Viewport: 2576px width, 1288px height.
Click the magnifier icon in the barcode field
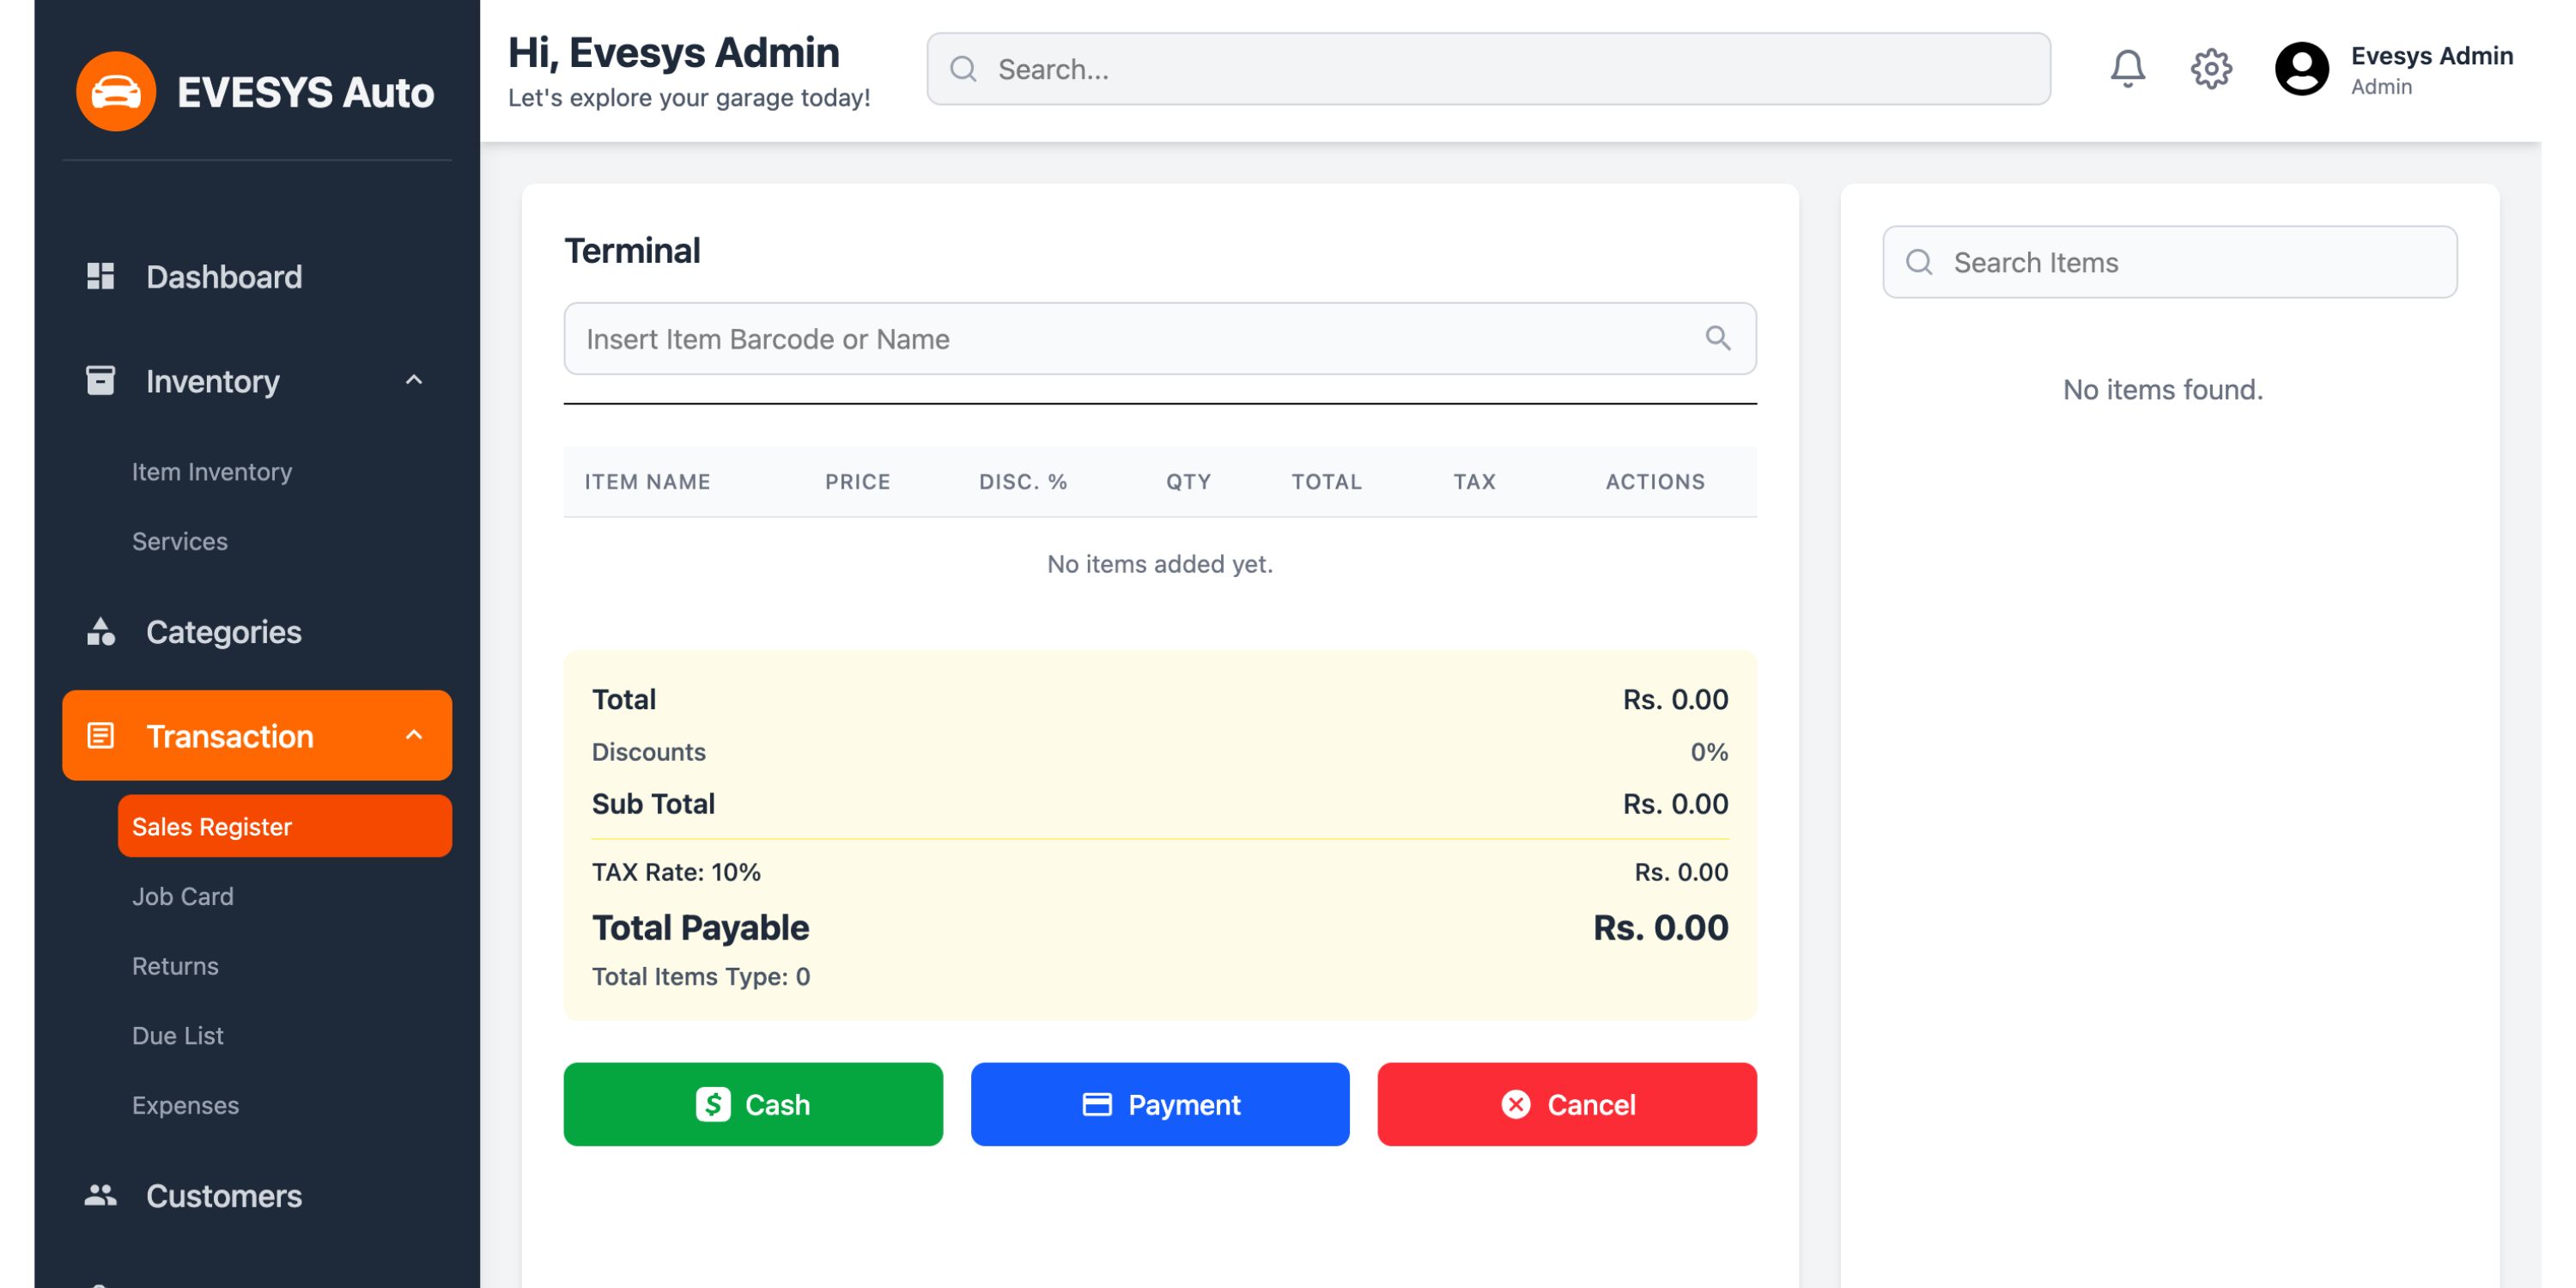[1717, 338]
